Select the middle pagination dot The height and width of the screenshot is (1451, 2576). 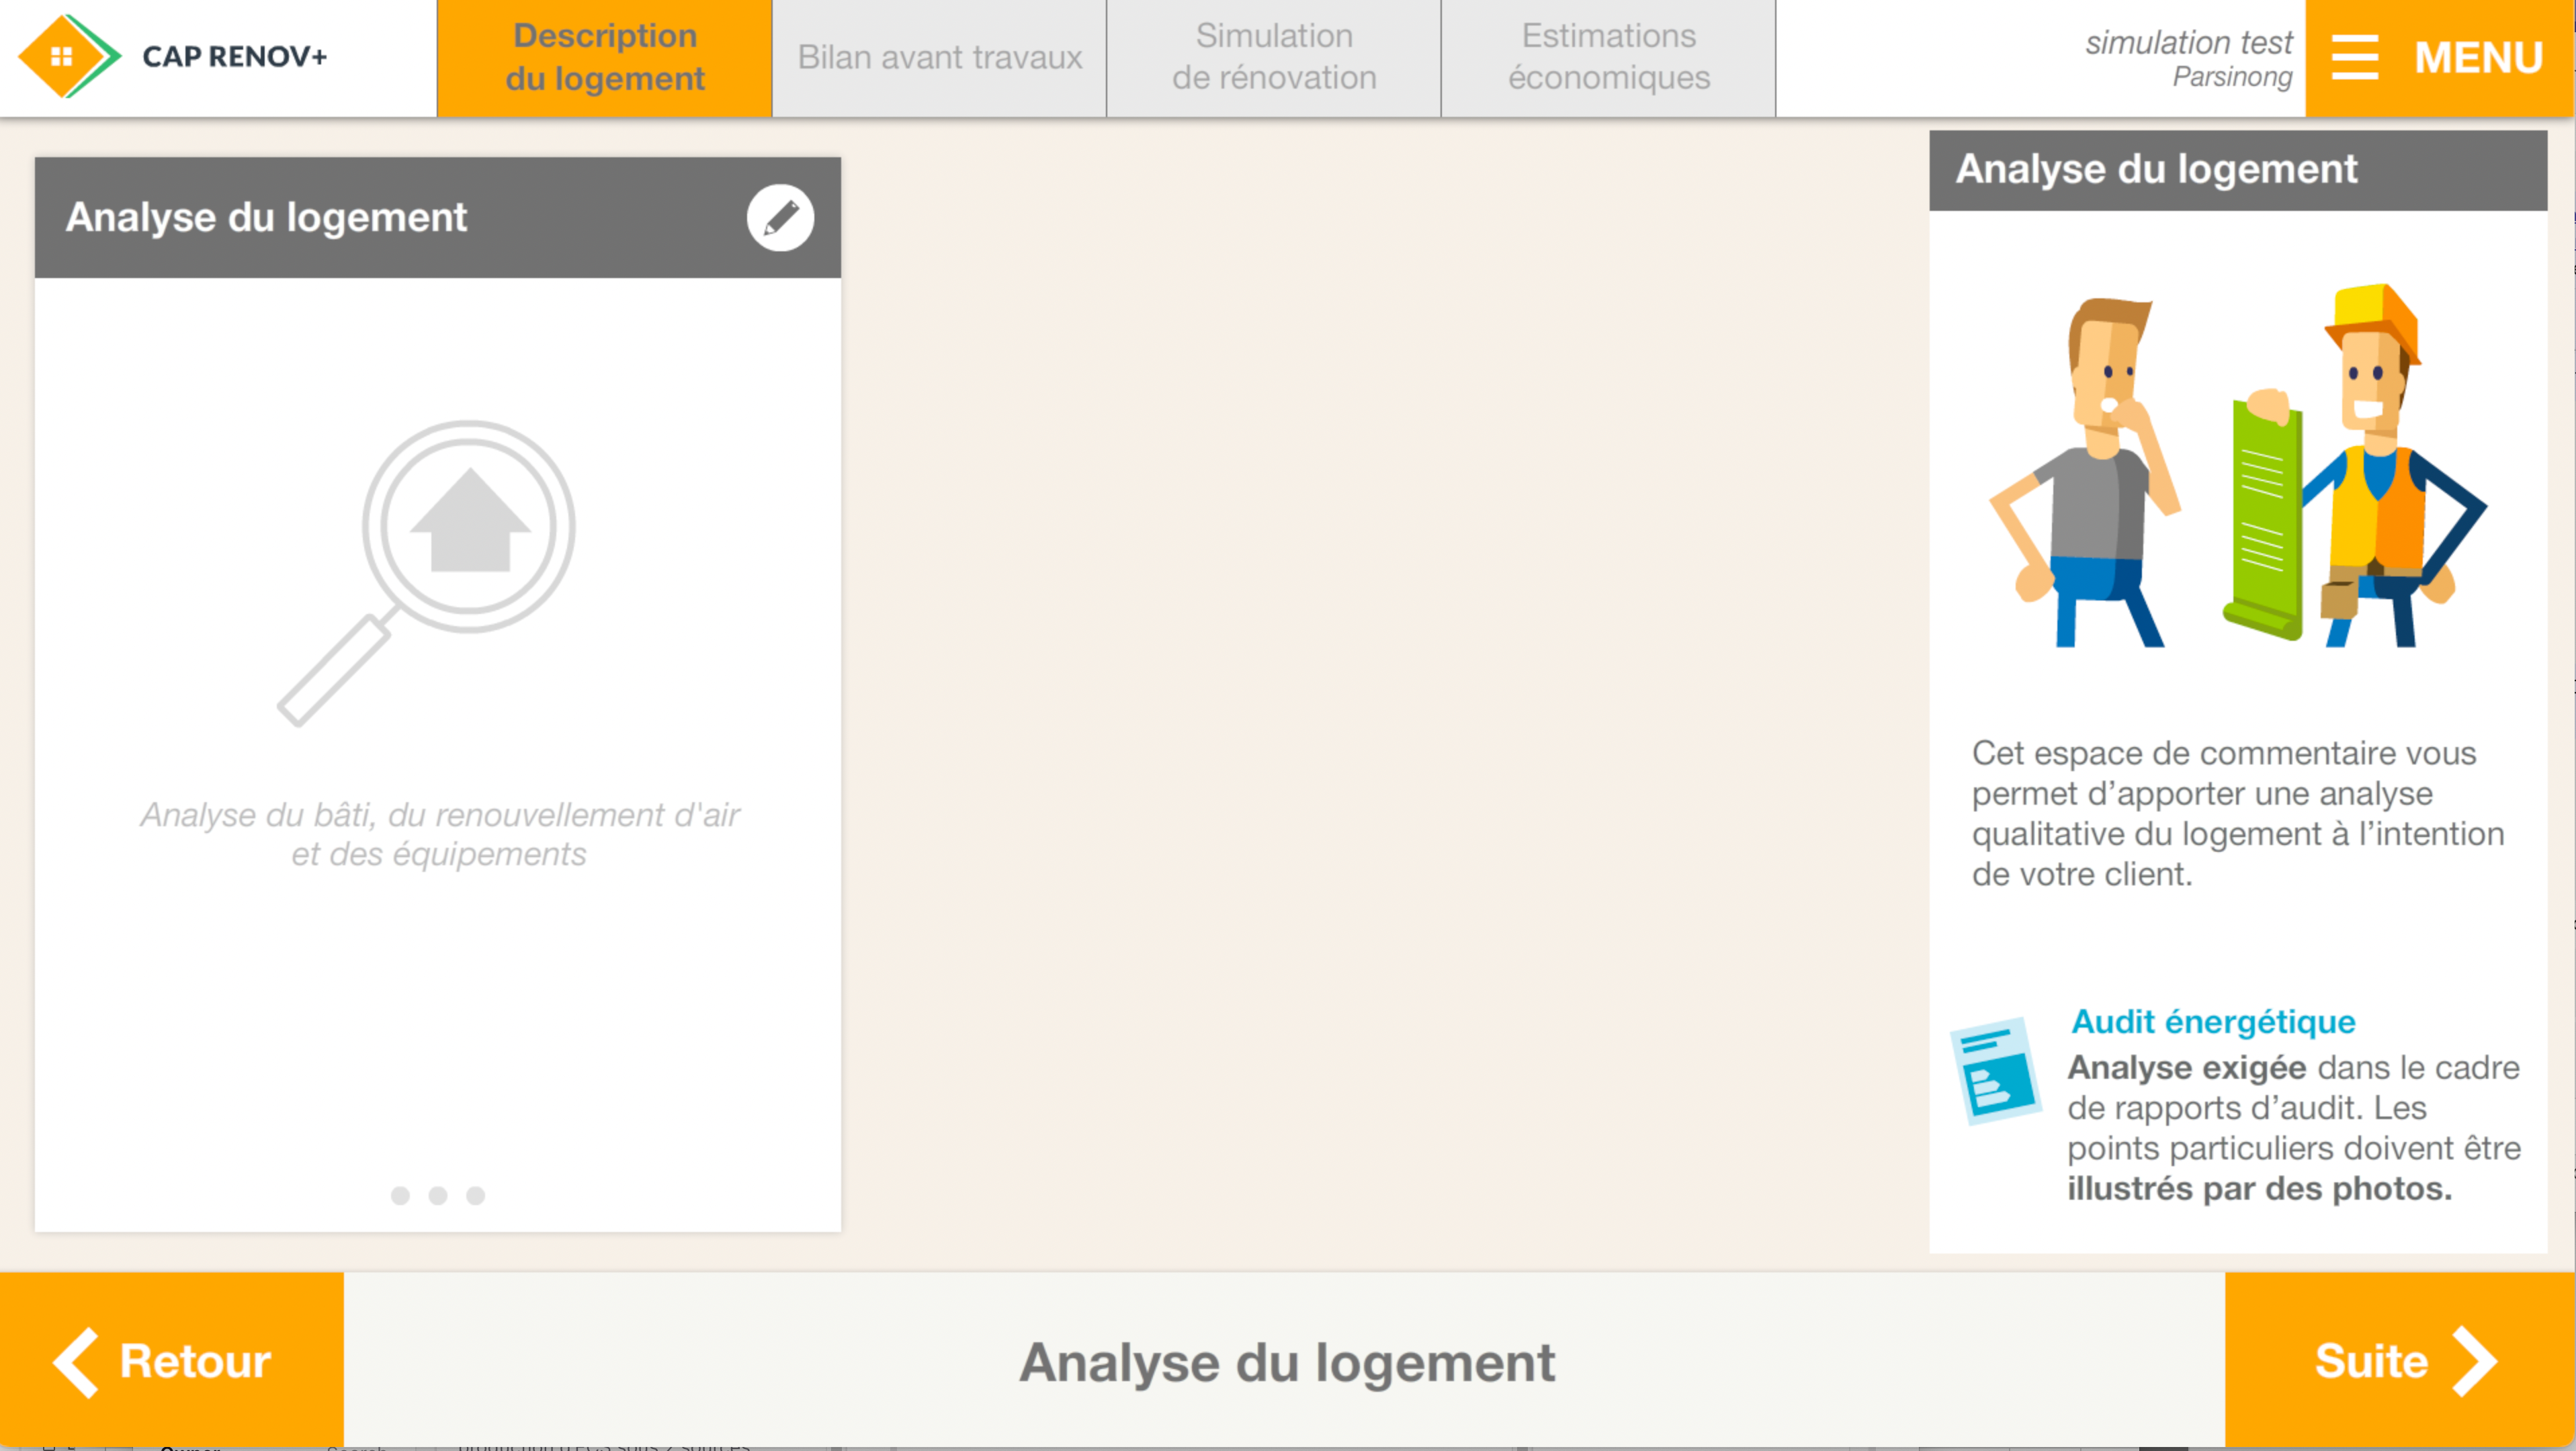point(438,1195)
